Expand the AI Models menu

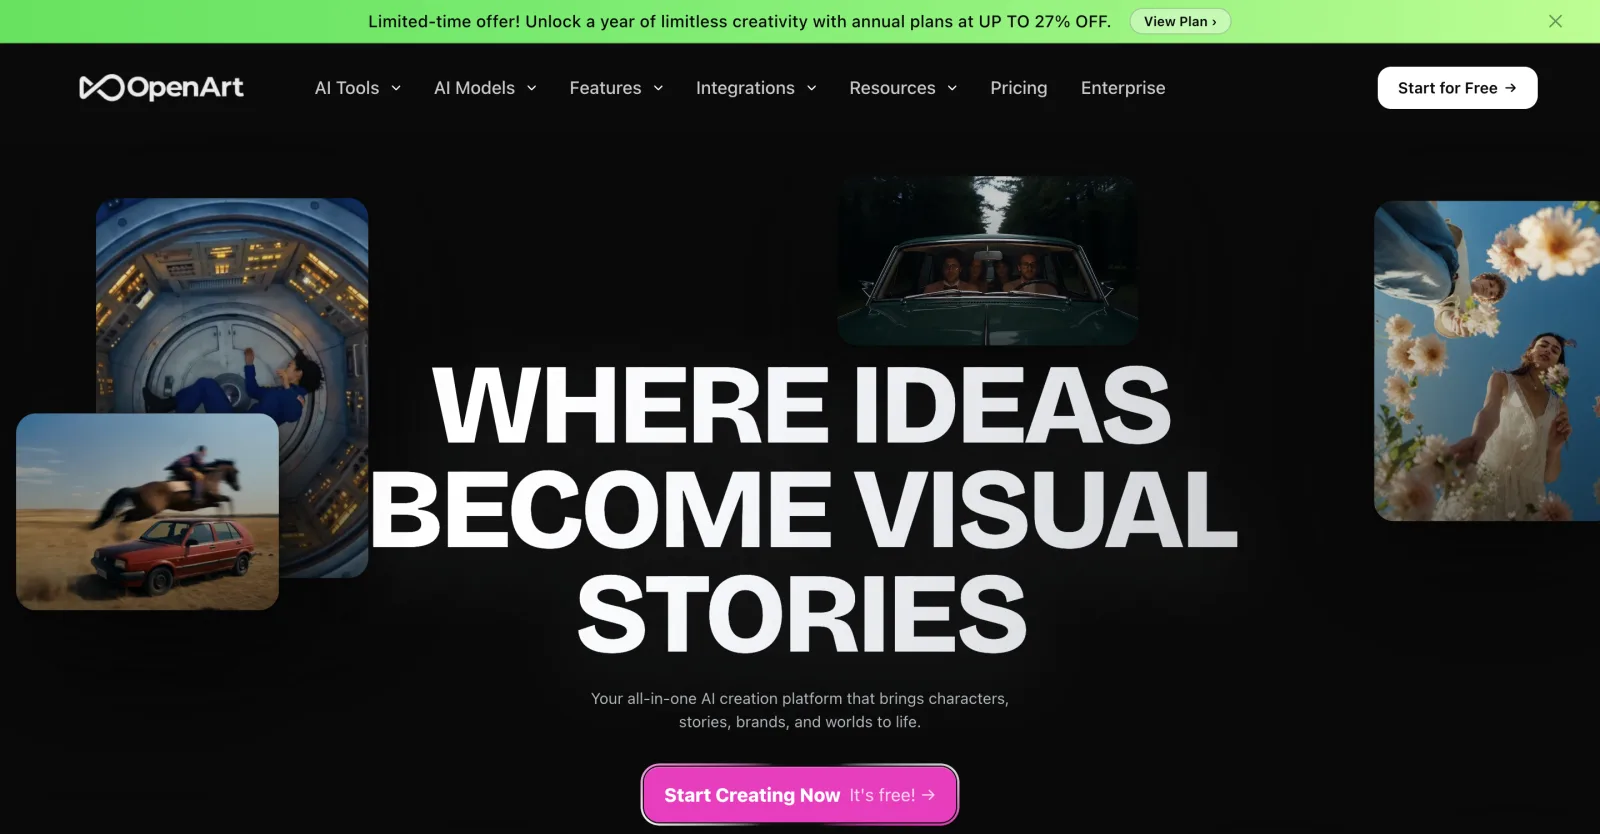pos(485,88)
